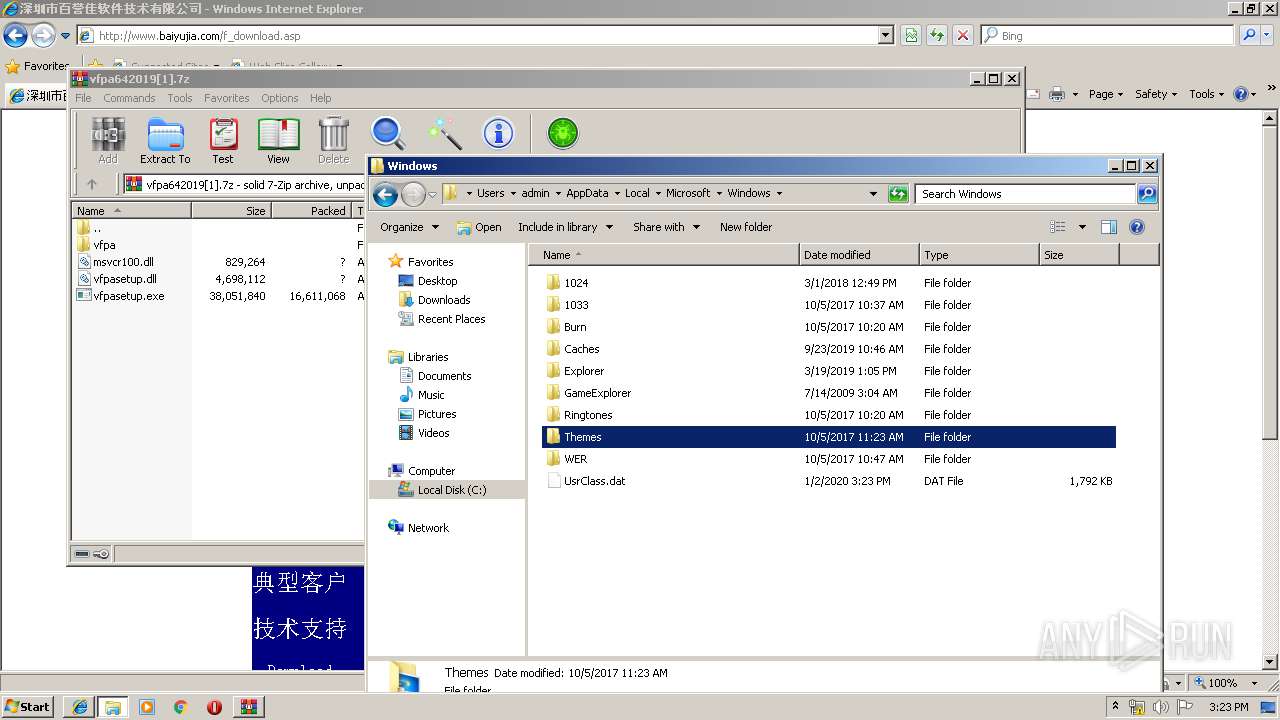
Task: Open WinRAR Tools menu
Action: coord(180,98)
